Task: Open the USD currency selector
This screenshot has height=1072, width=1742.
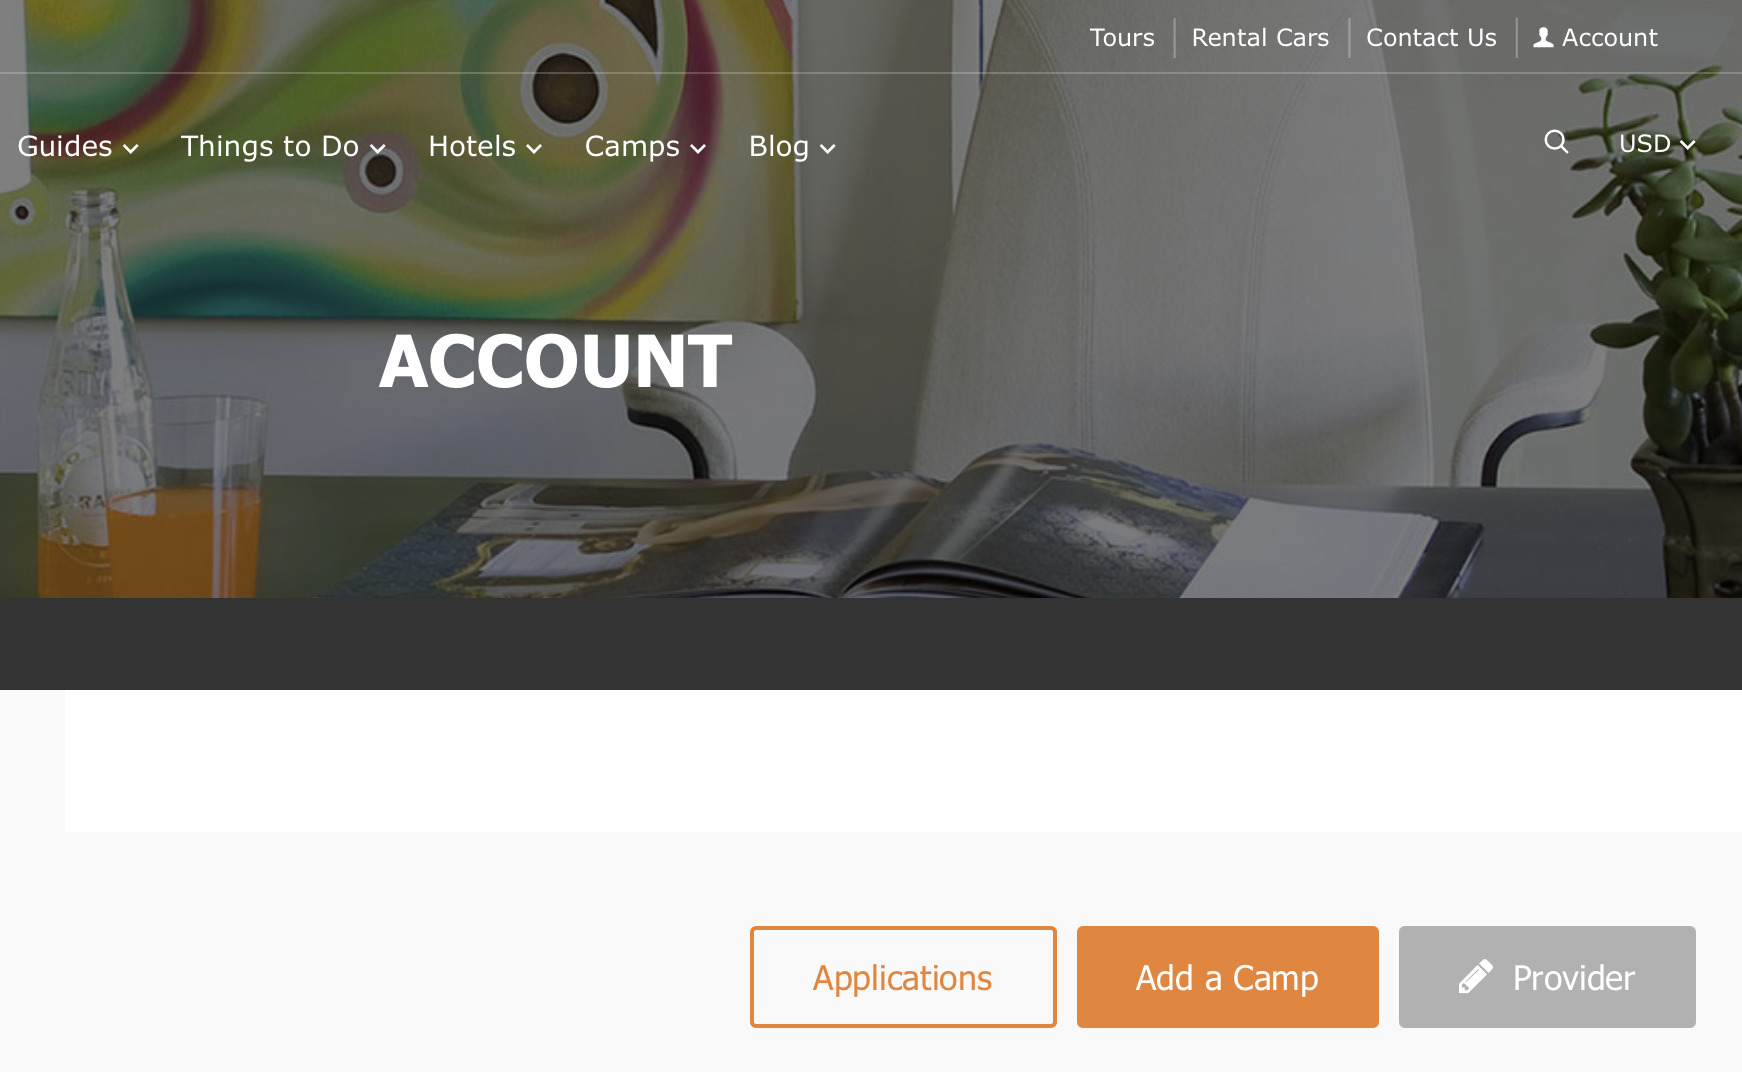Action: [x=1657, y=144]
